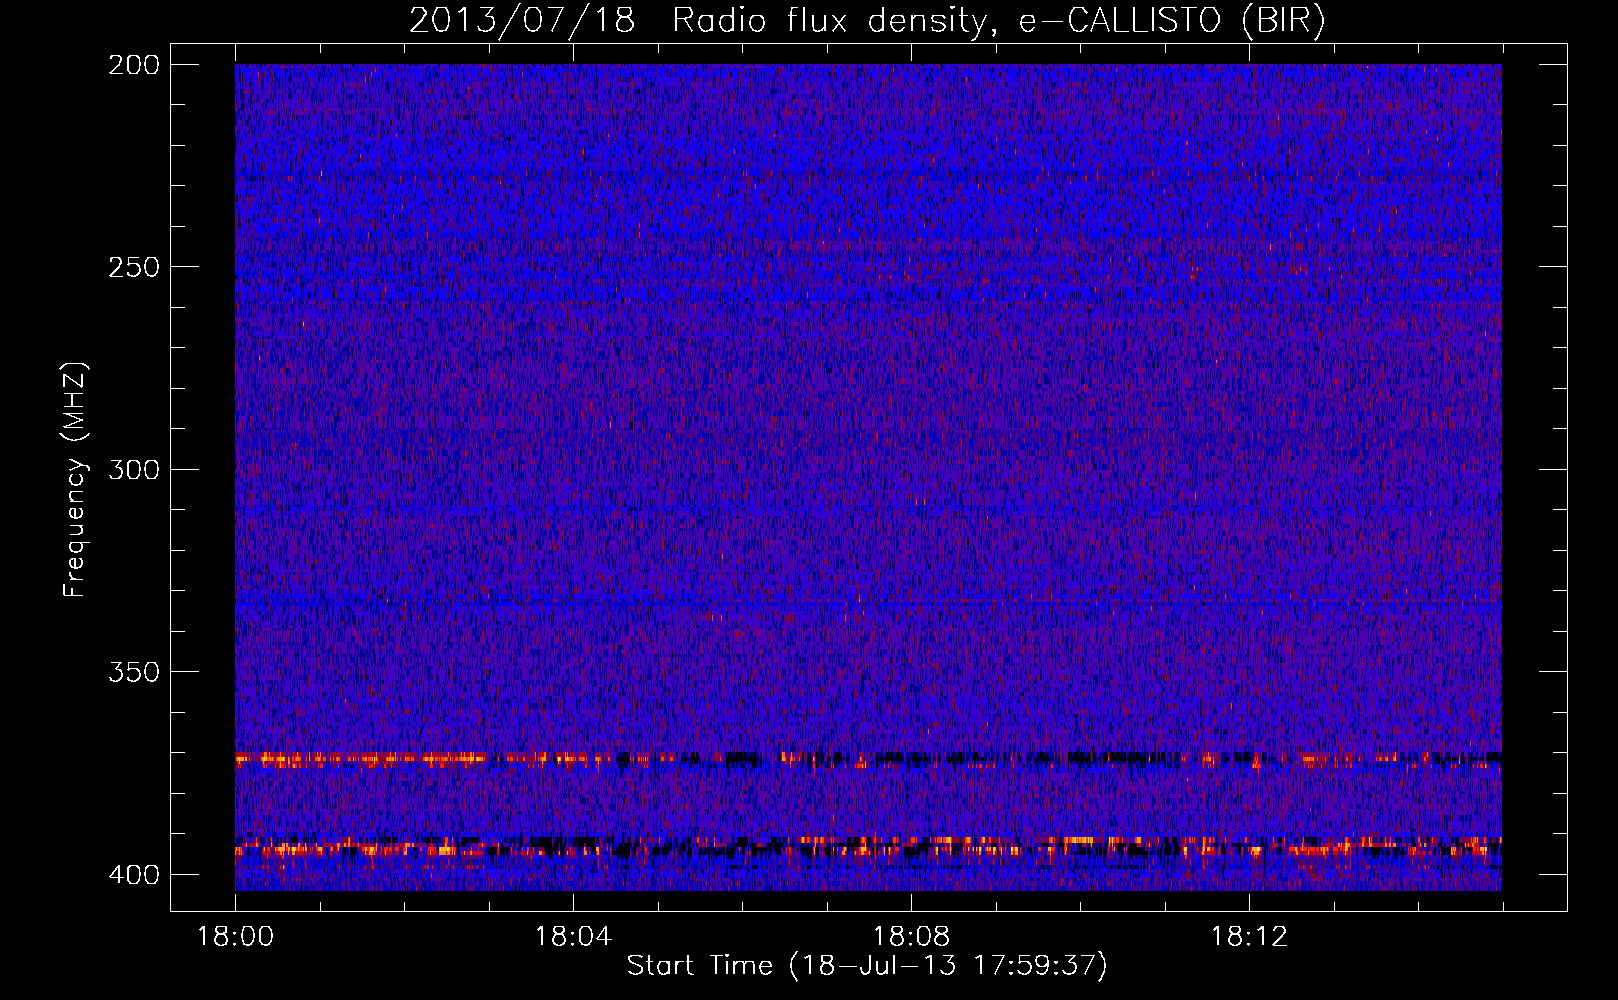
Task: Click the 18:00 time tick label
Action: [x=235, y=937]
